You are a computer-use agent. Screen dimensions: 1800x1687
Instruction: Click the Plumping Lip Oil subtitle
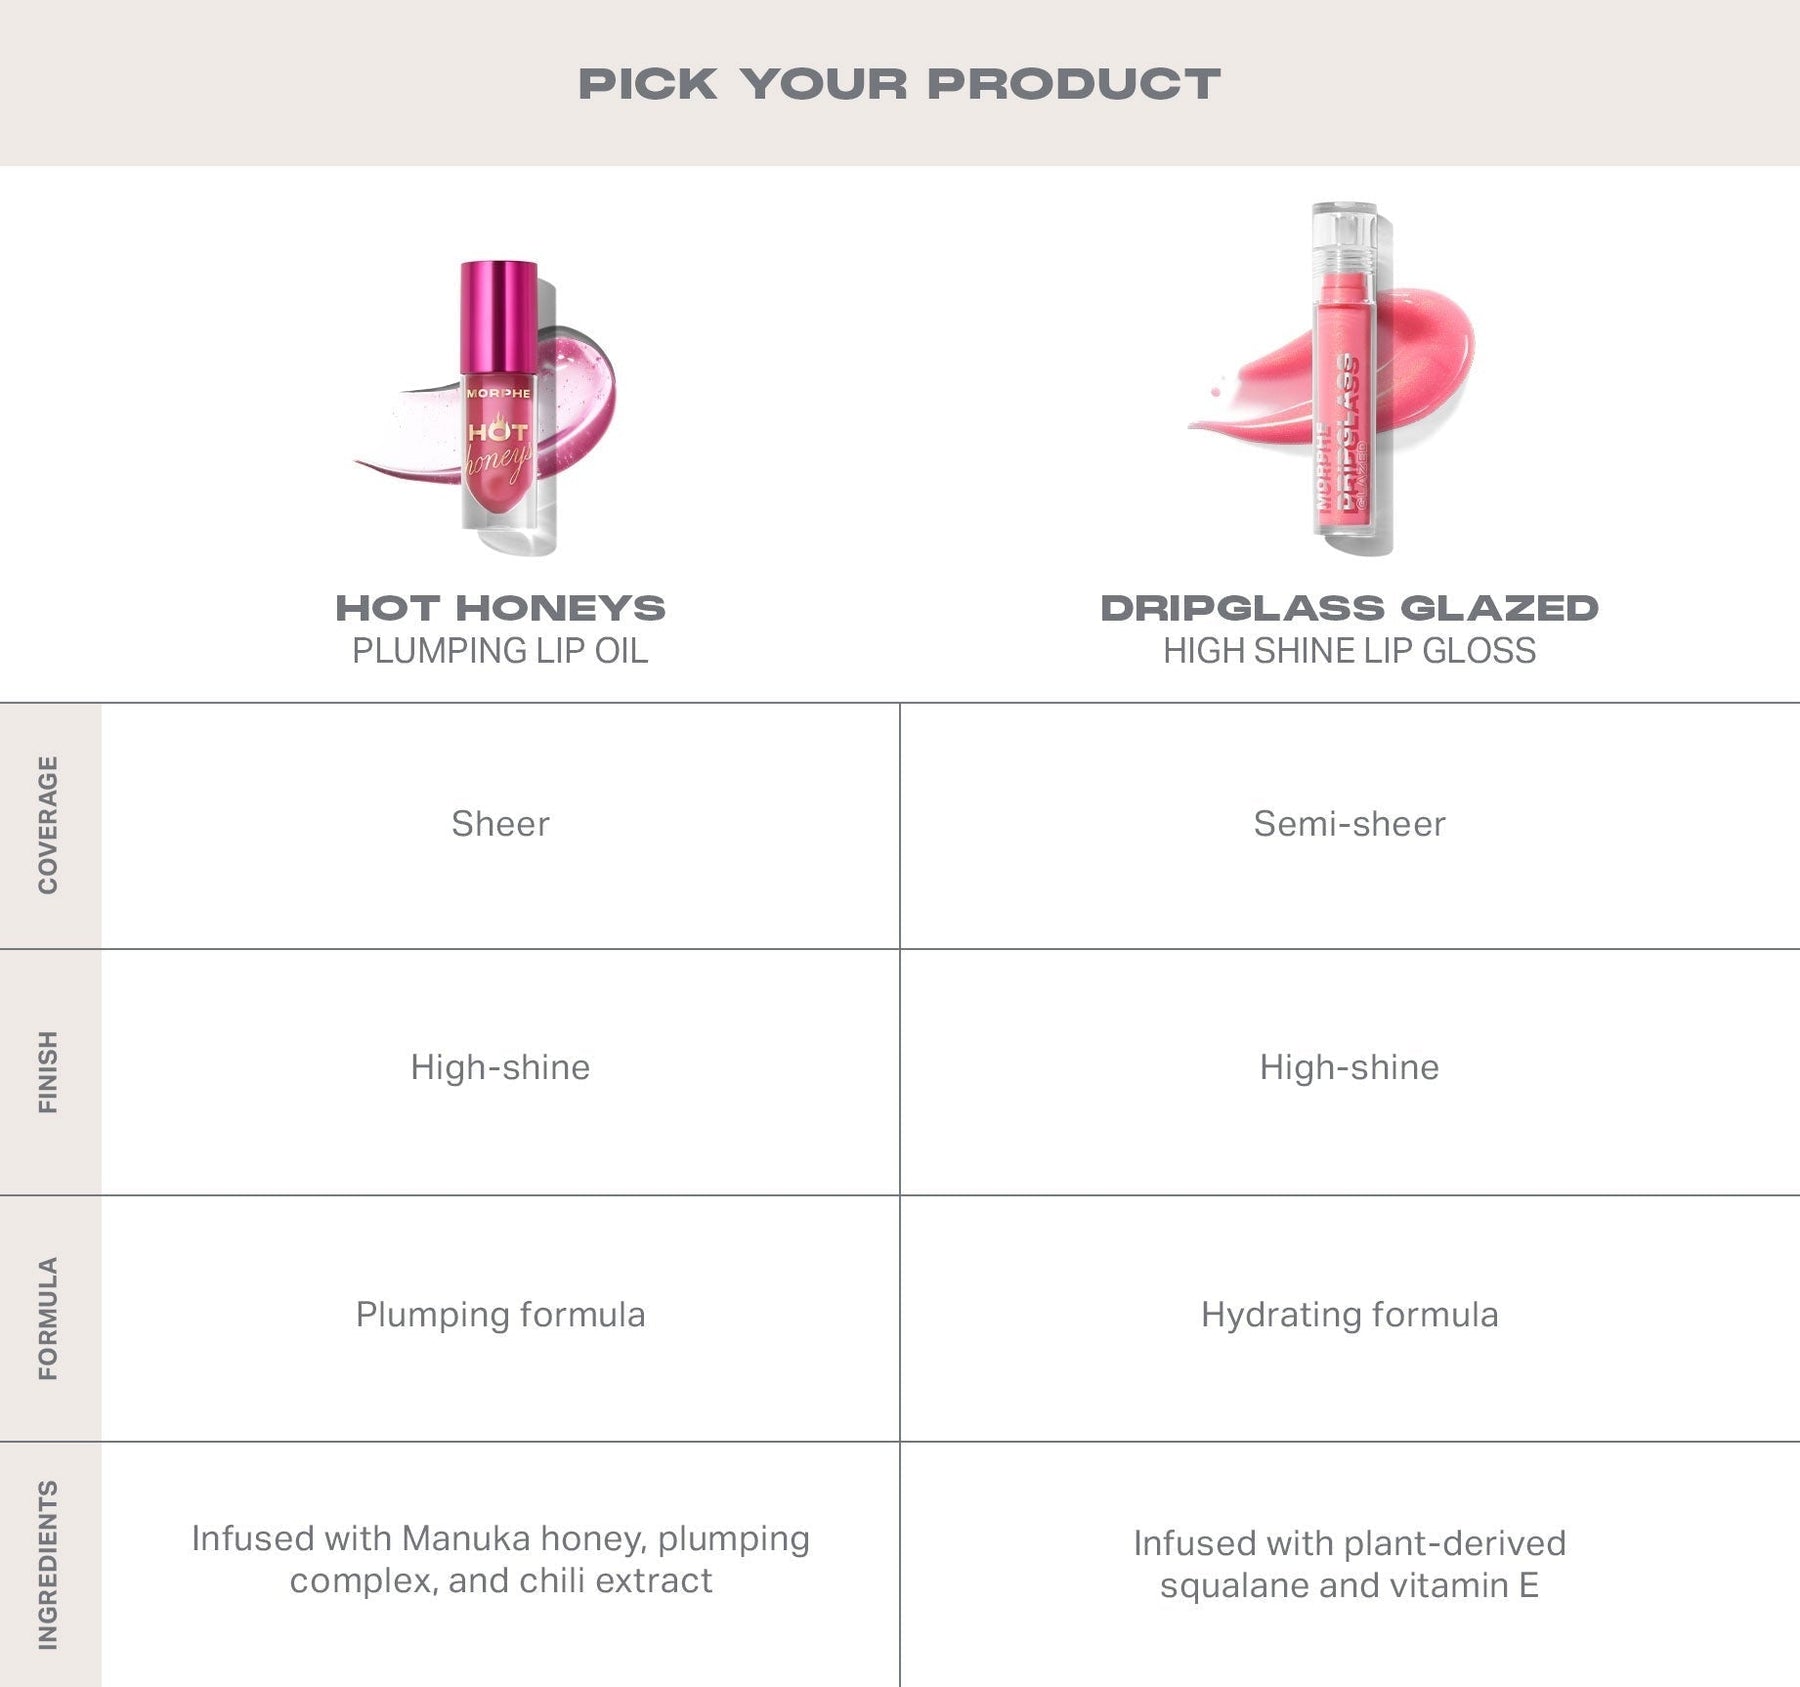[x=500, y=651]
